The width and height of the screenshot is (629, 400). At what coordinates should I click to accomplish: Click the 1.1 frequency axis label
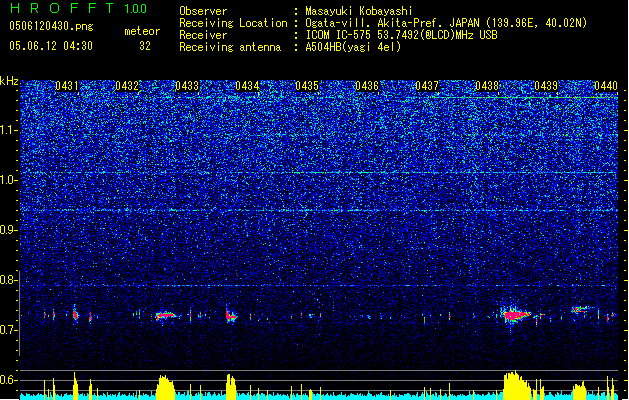(x=9, y=130)
